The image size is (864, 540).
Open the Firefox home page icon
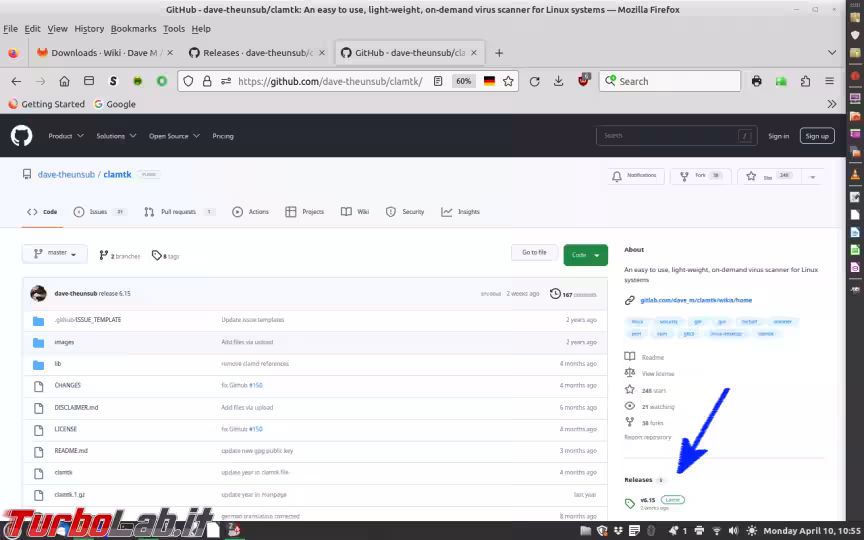(64, 82)
